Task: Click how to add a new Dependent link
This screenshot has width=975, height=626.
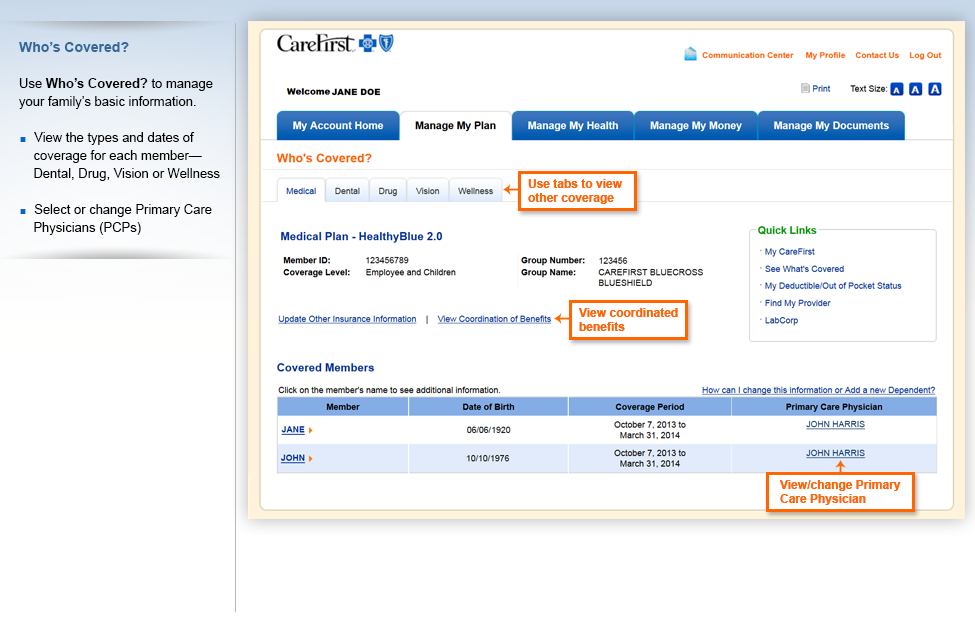Action: (818, 390)
